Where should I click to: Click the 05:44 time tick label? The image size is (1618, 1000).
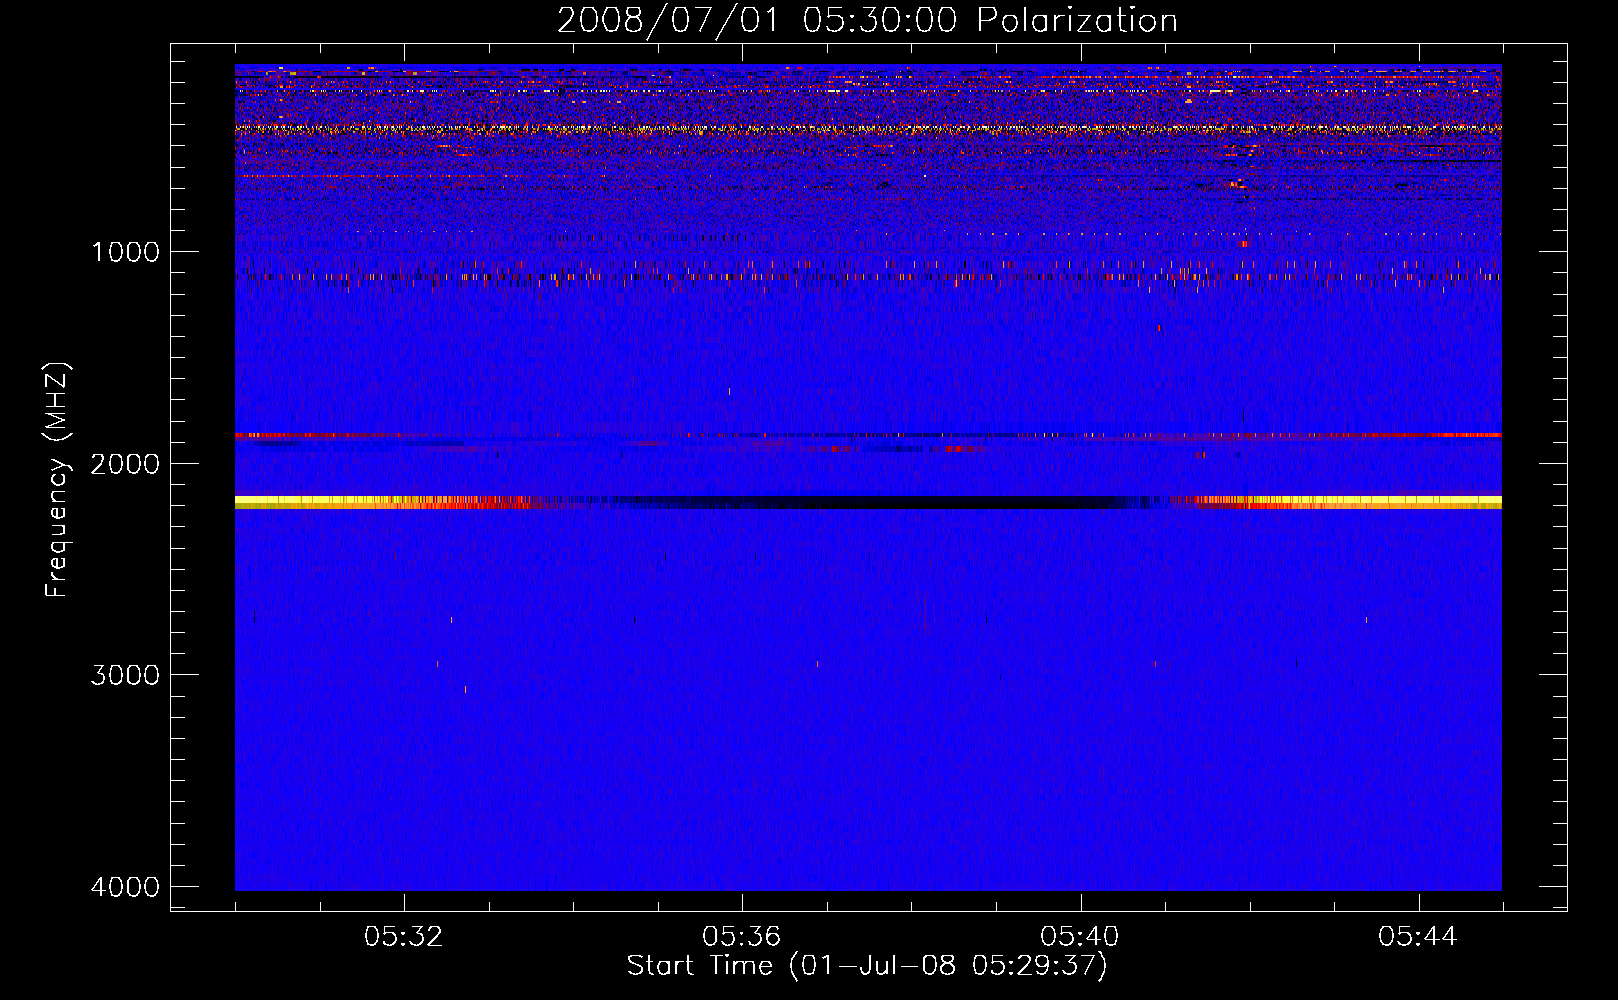pyautogui.click(x=1418, y=937)
